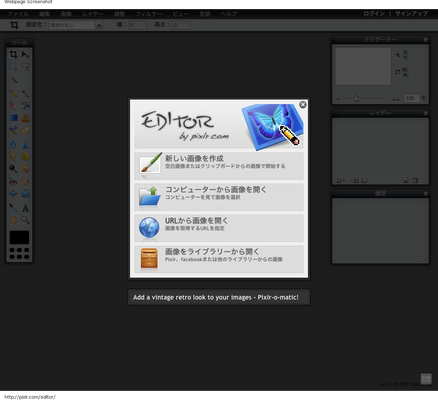The height and width of the screenshot is (400, 438).
Task: Select the Magic Wand tool
Action: pyautogui.click(x=13, y=79)
